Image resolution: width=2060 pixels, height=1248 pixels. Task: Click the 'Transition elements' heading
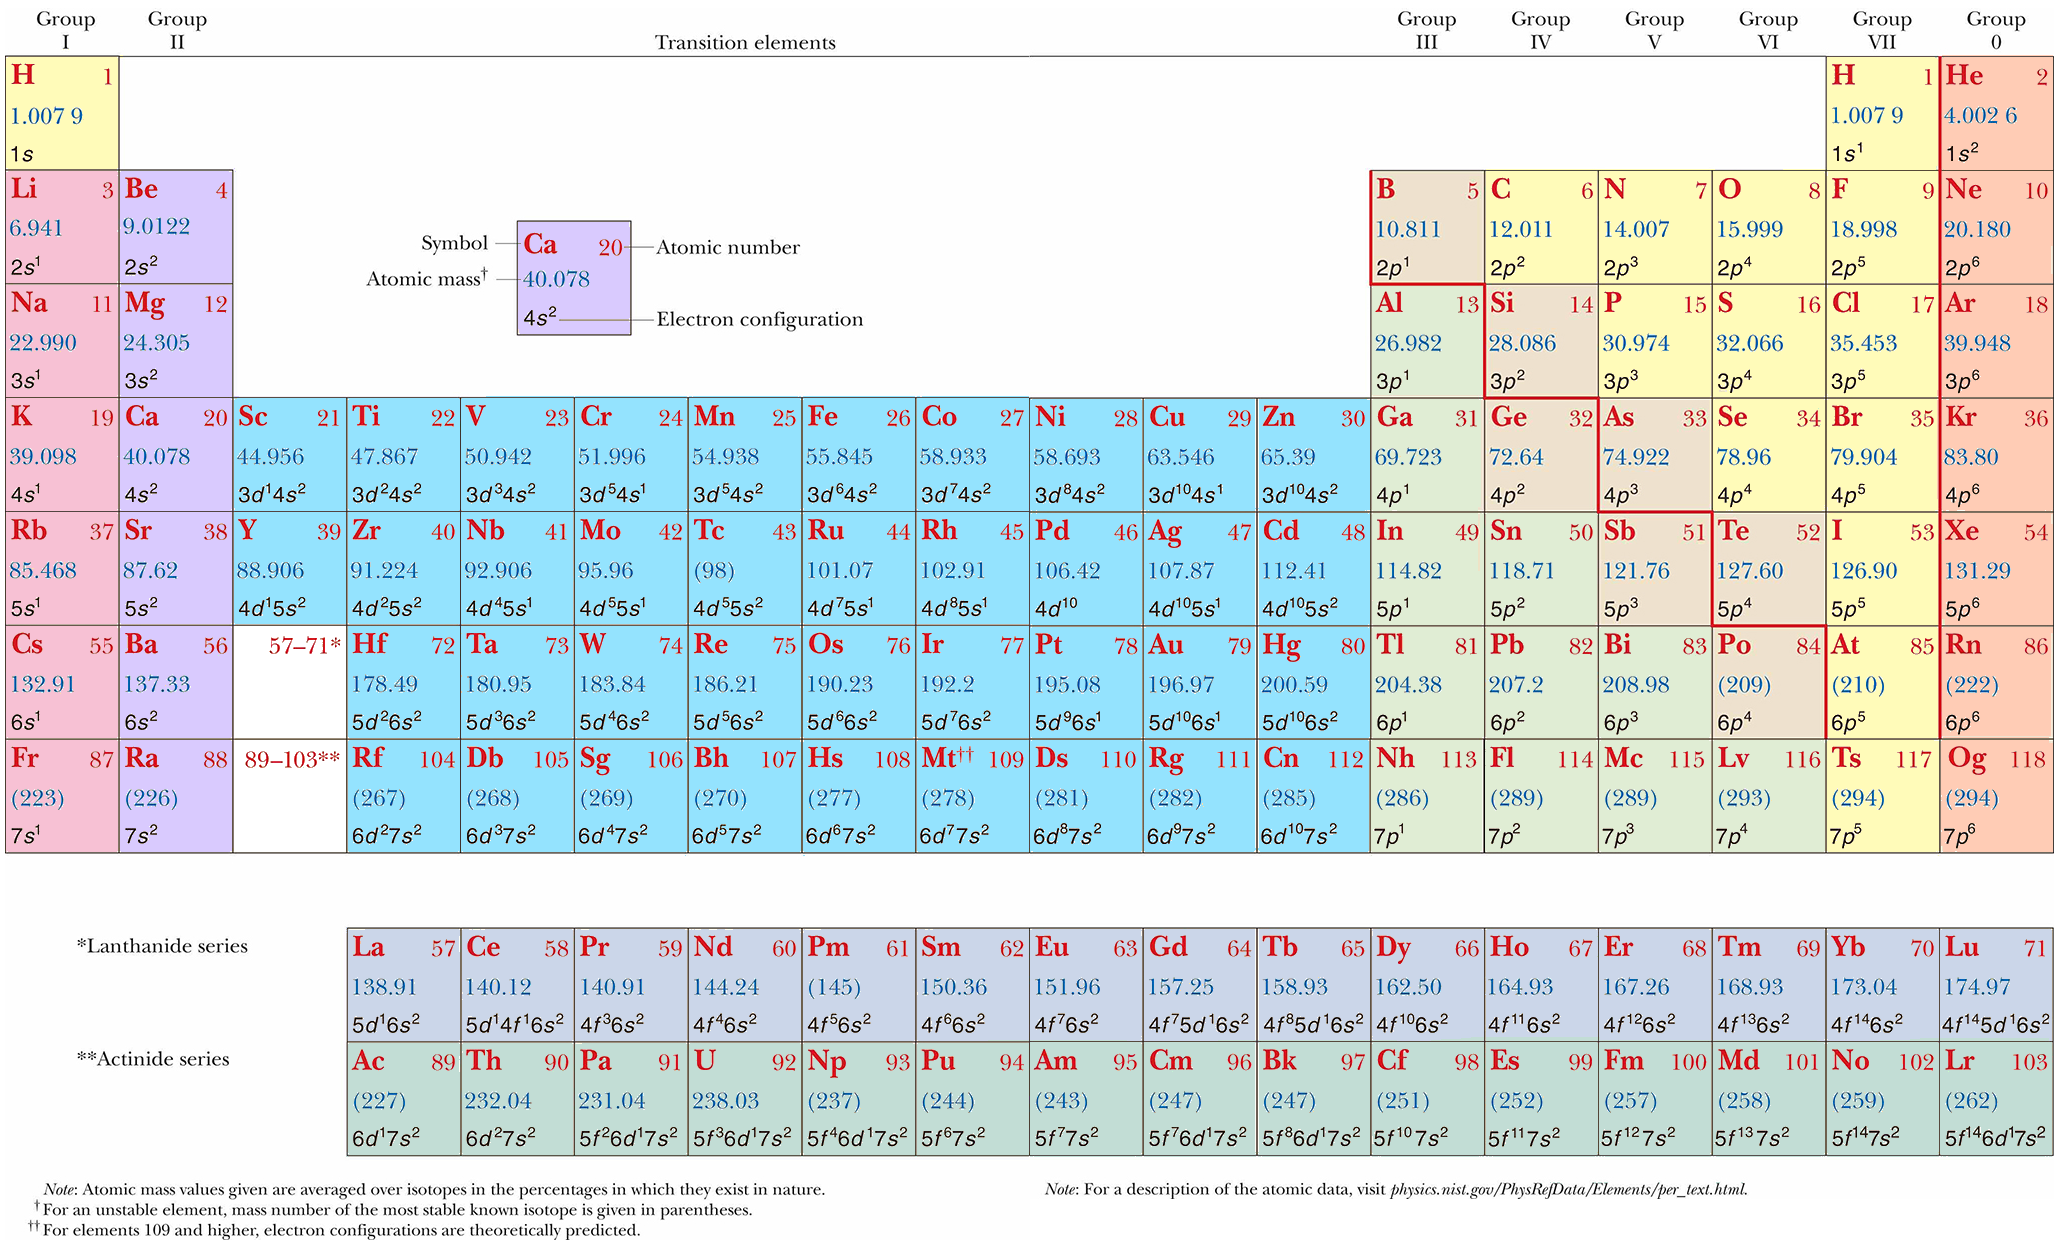pos(745,43)
